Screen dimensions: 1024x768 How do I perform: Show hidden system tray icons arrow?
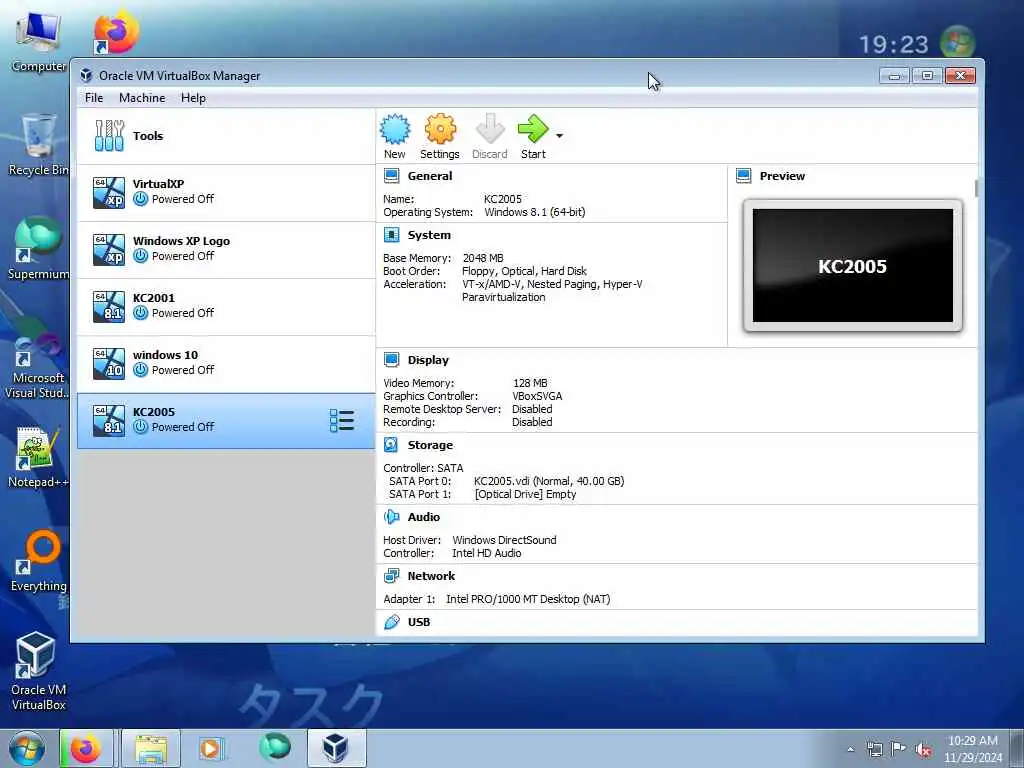pyautogui.click(x=850, y=749)
